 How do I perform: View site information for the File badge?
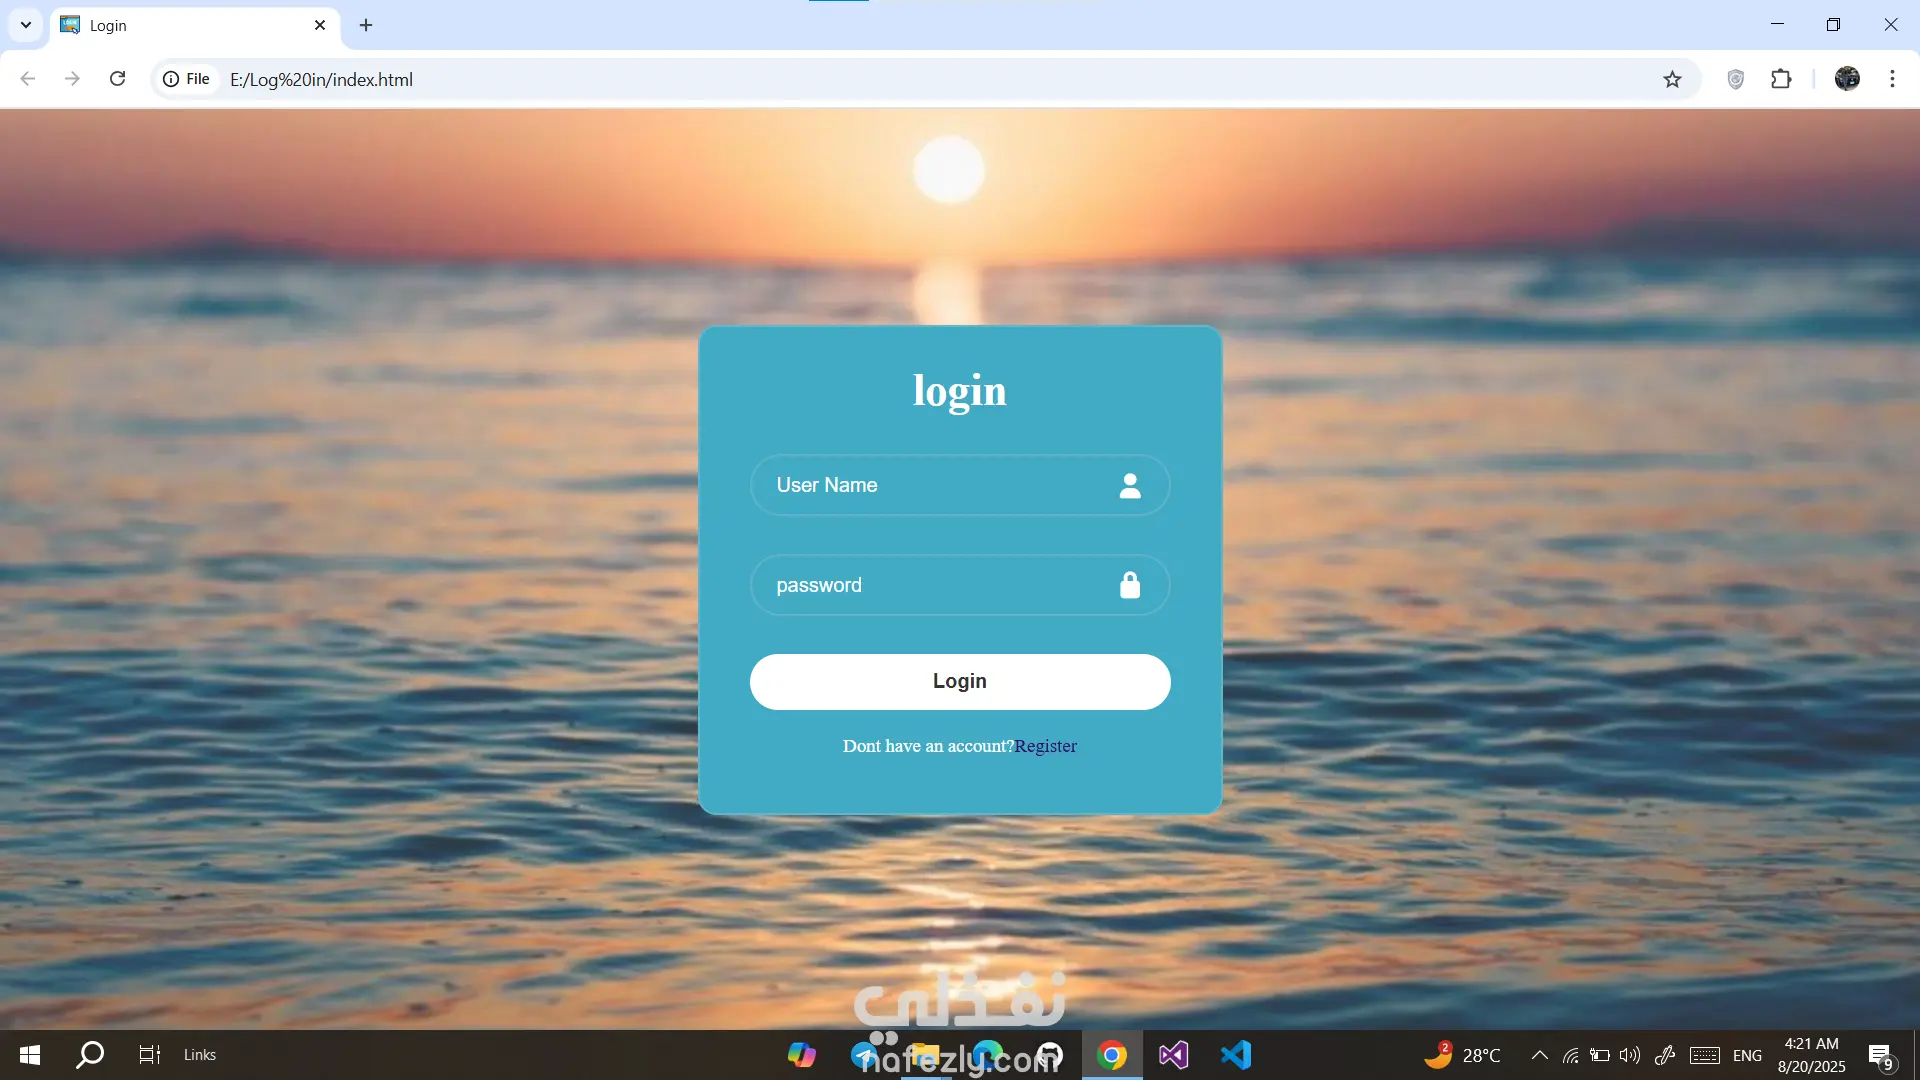(x=187, y=79)
